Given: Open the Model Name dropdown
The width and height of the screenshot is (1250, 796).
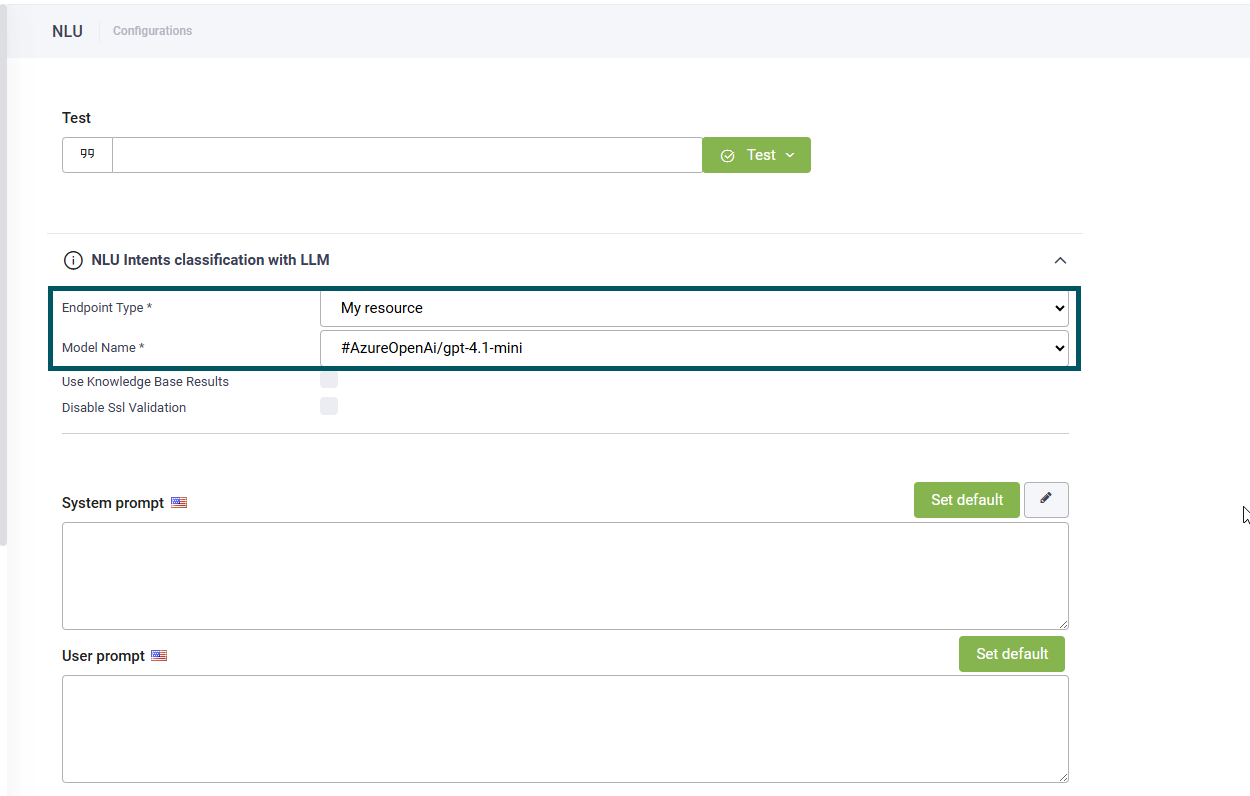Looking at the screenshot, I should click(694, 348).
